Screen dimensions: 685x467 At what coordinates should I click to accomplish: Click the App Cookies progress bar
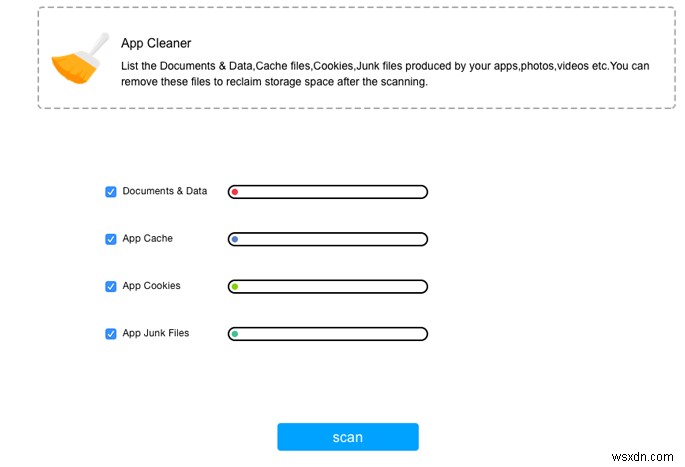(x=328, y=287)
